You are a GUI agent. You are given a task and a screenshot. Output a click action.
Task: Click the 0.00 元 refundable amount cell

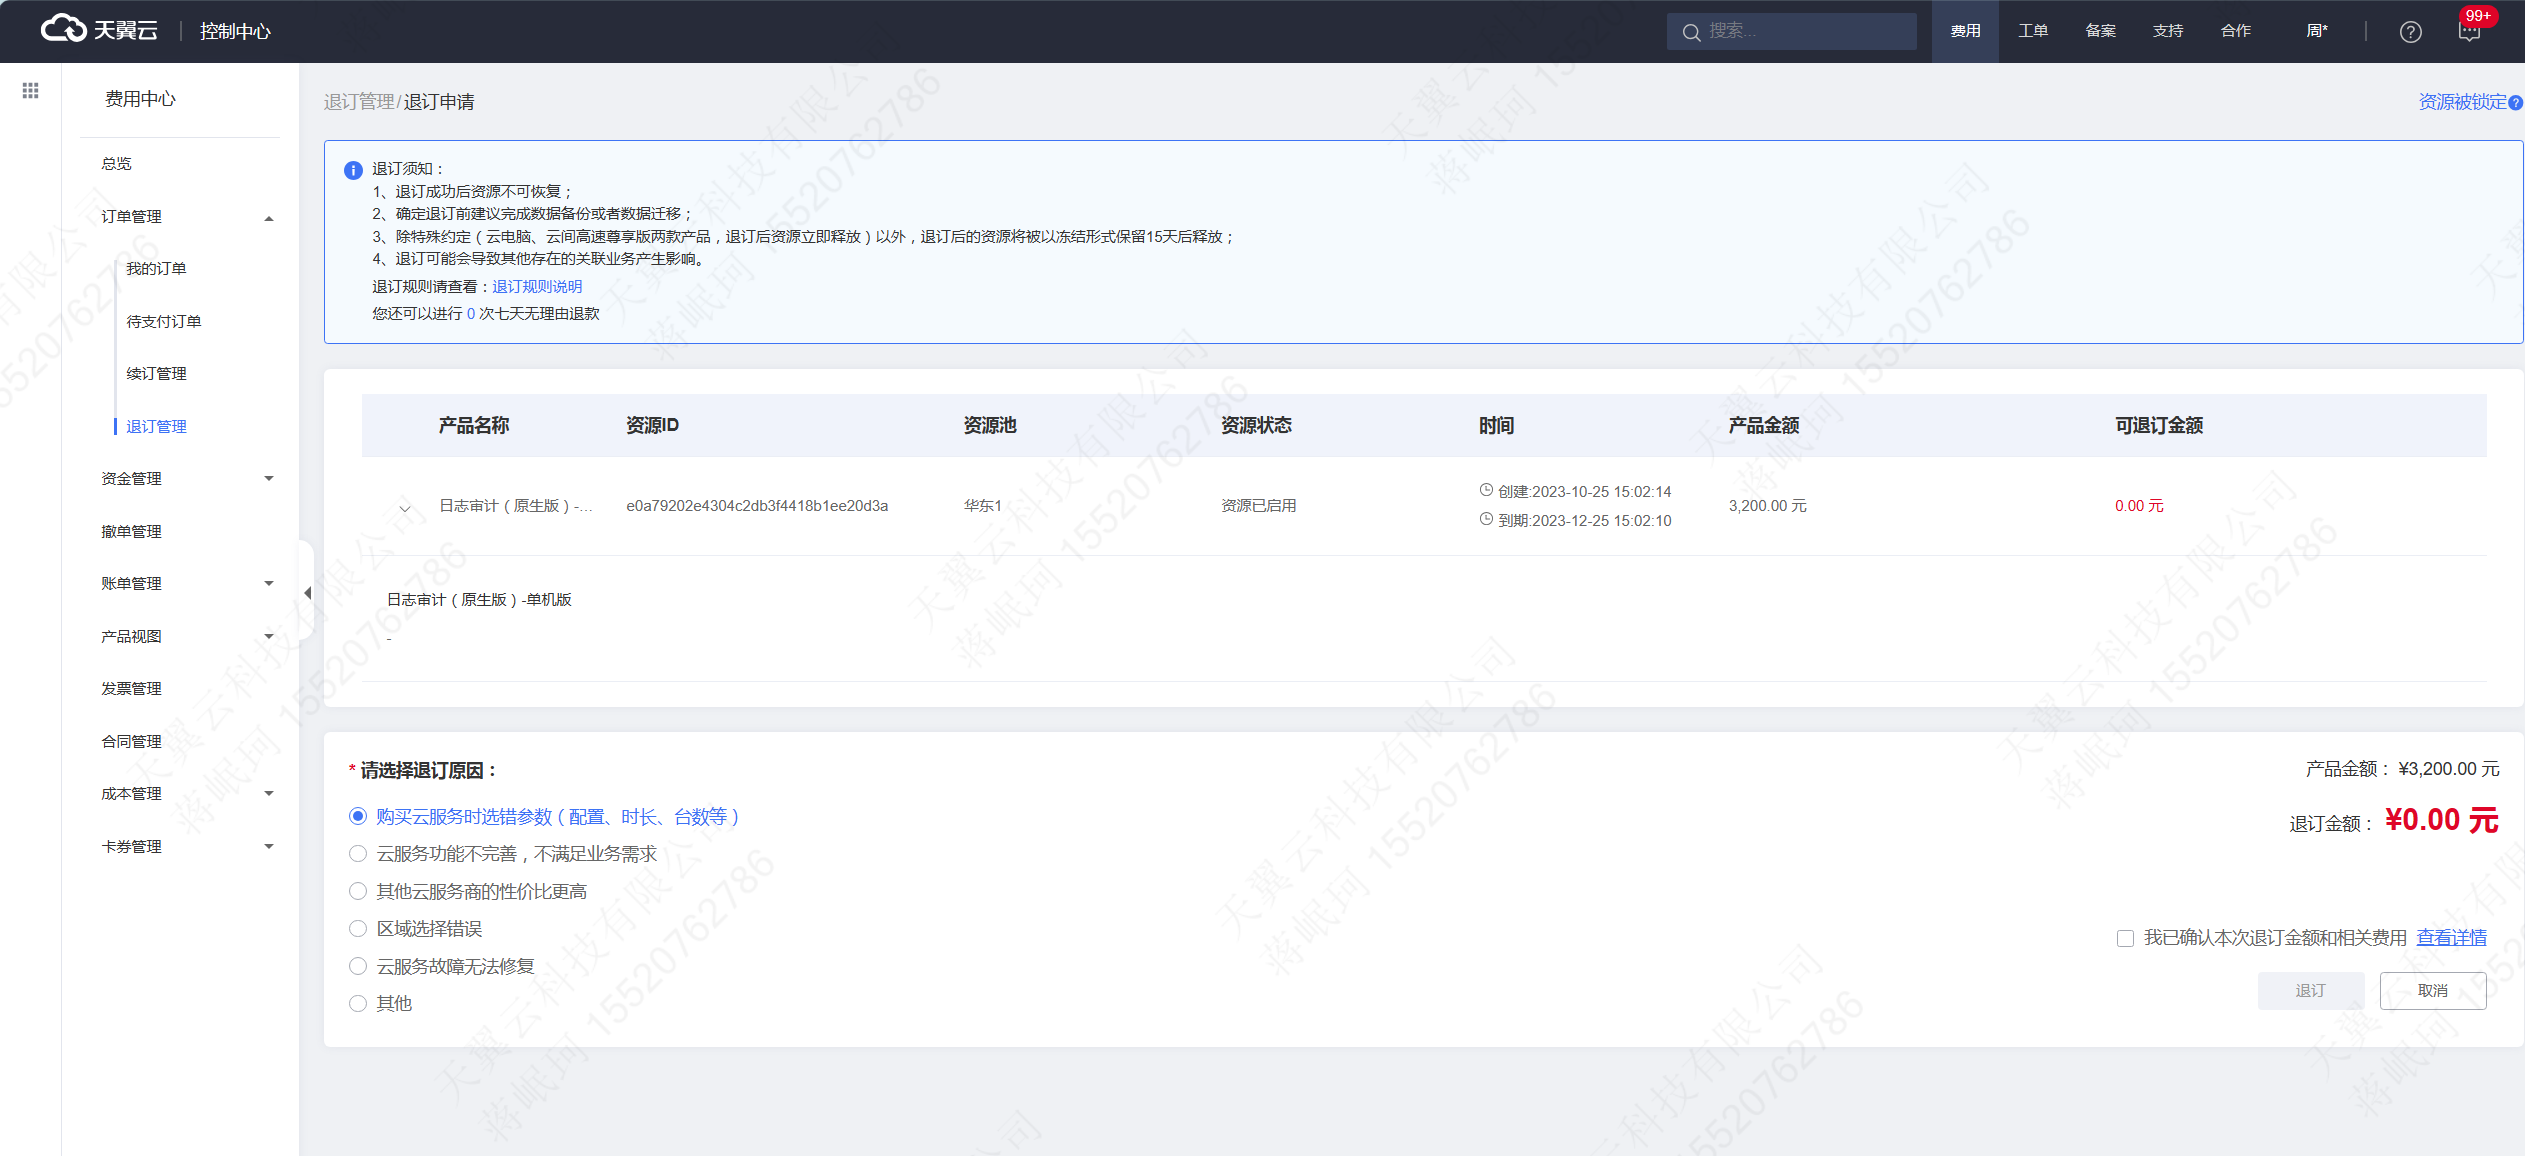pos(2139,506)
